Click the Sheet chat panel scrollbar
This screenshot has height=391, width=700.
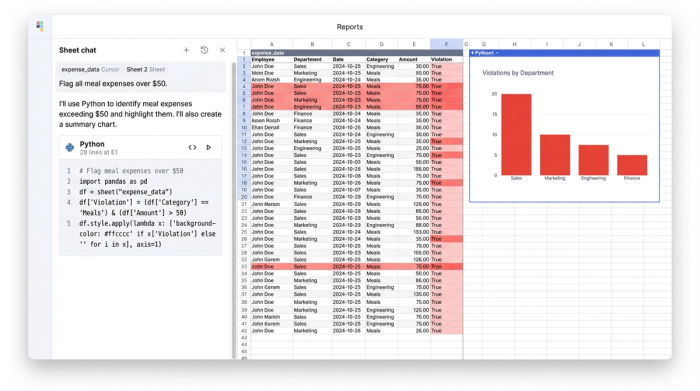point(233,210)
